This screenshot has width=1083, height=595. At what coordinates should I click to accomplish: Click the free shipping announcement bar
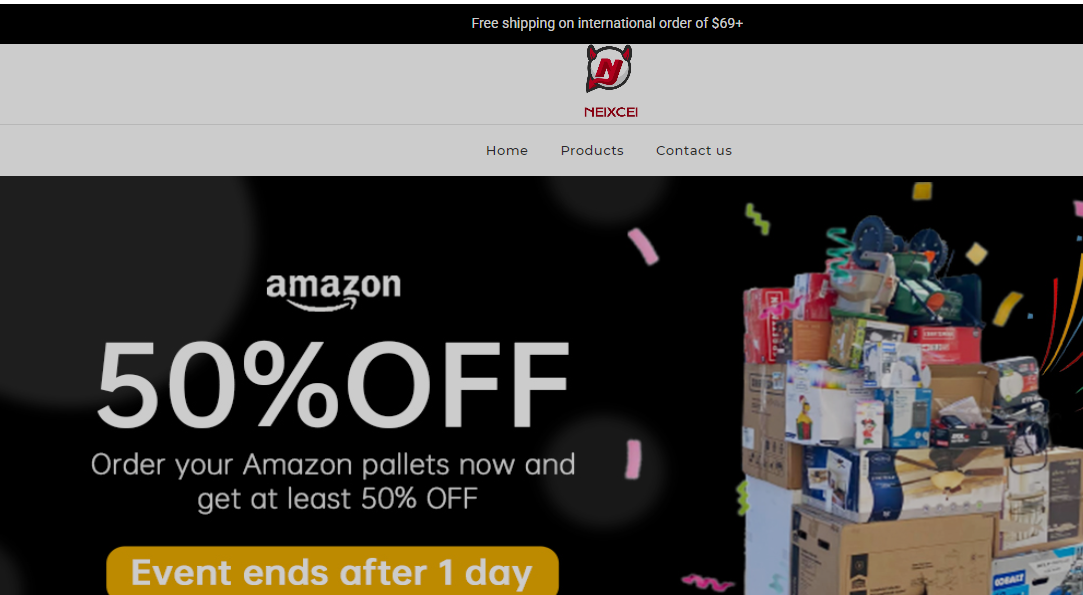pos(542,23)
